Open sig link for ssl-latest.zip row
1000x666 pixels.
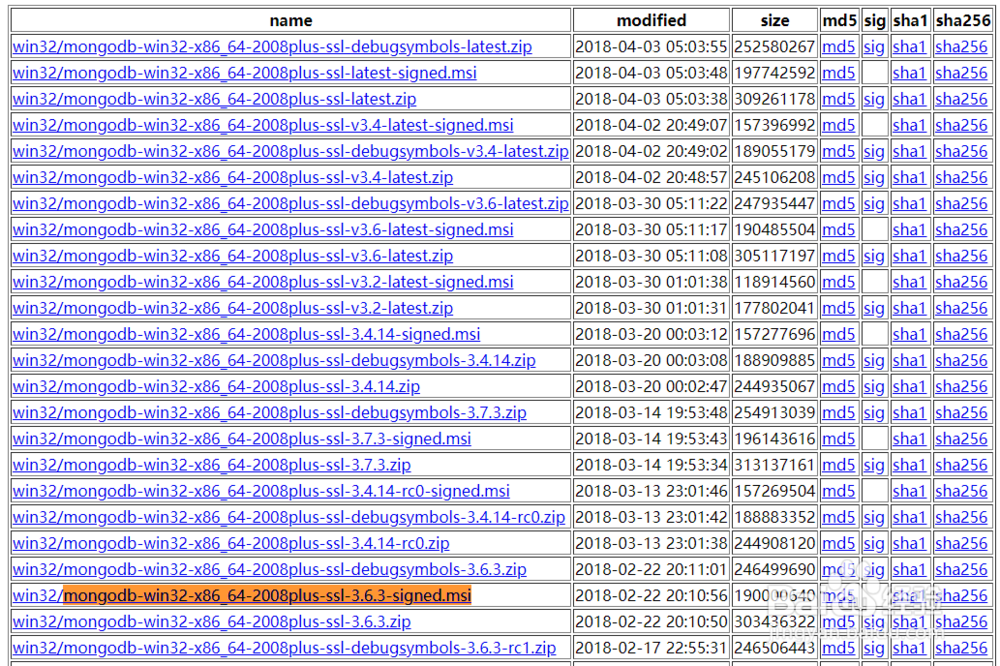(874, 99)
